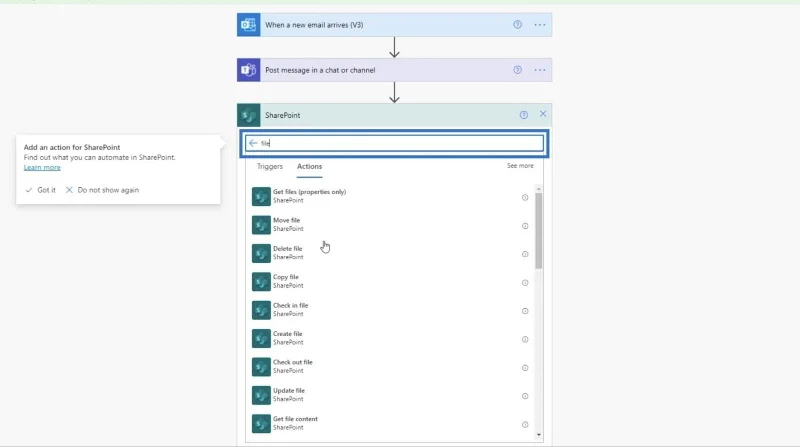Image resolution: width=800 pixels, height=447 pixels.
Task: Choose the Check in file action
Action: [390, 310]
